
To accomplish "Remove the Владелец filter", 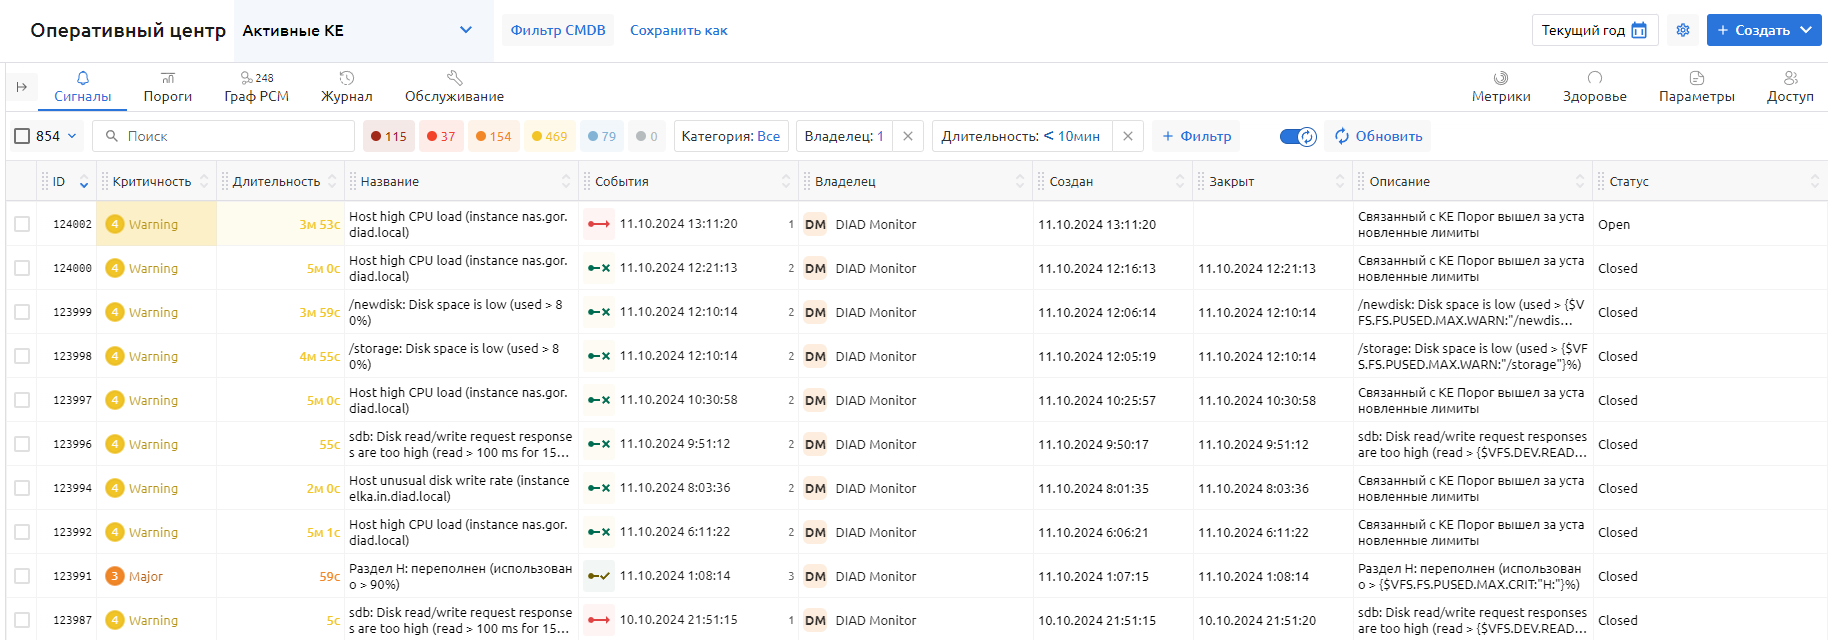I will click(x=907, y=136).
